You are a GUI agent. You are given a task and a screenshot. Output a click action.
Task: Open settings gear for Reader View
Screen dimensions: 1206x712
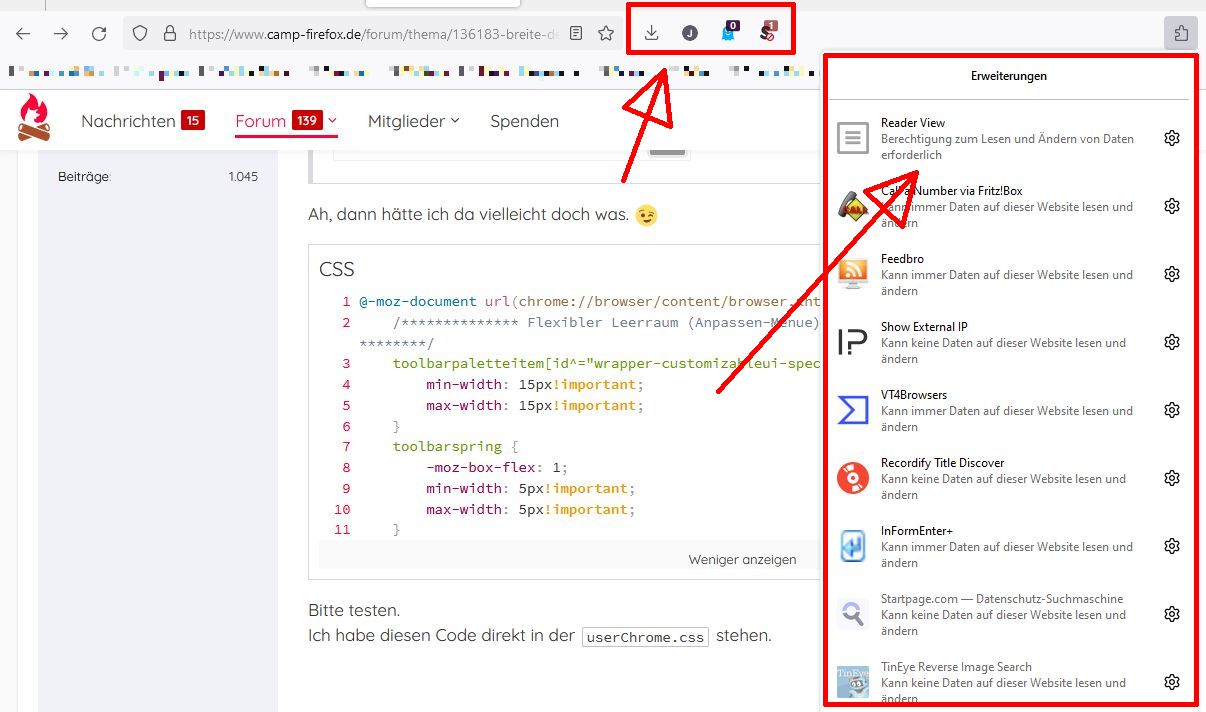click(1172, 138)
